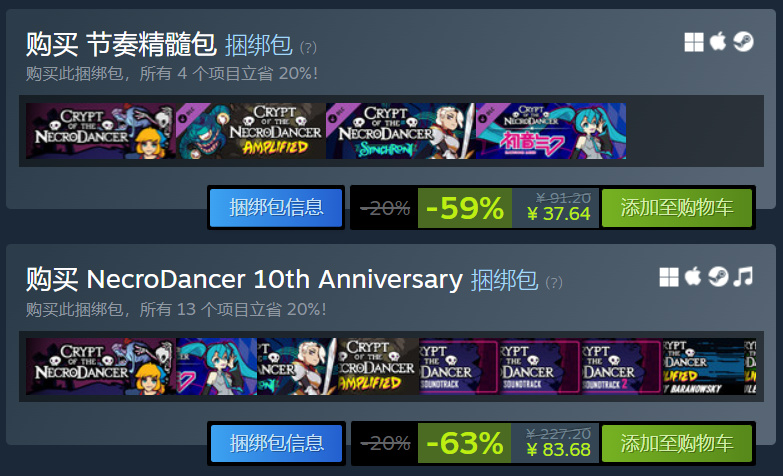Open the Synchrony DLC thumbnail in first bundle
This screenshot has width=783, height=476.
click(400, 131)
